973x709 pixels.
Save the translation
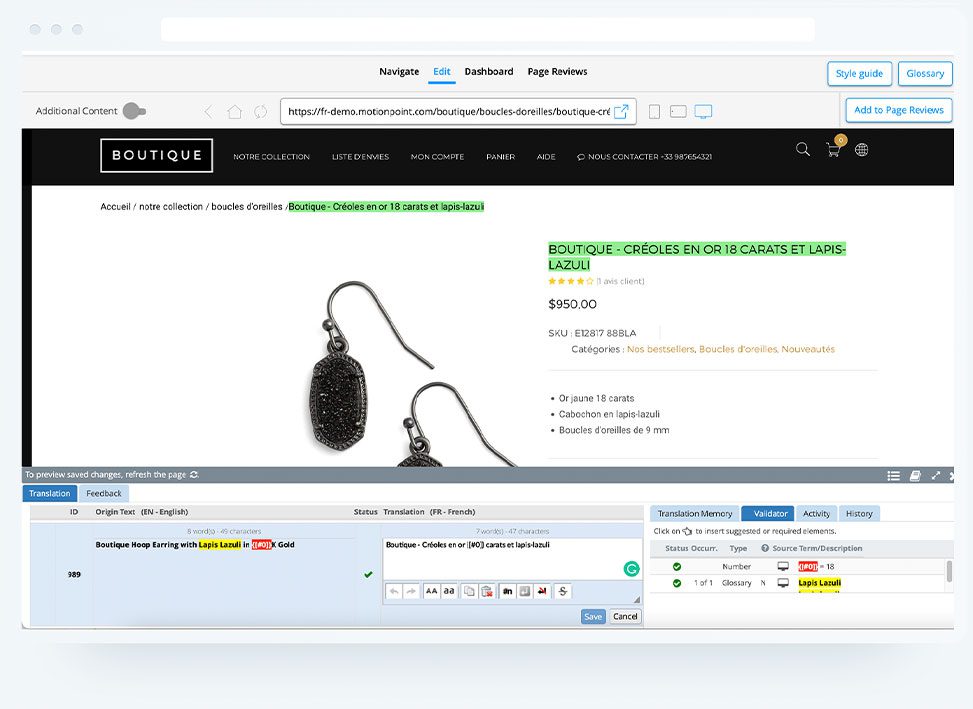(593, 617)
